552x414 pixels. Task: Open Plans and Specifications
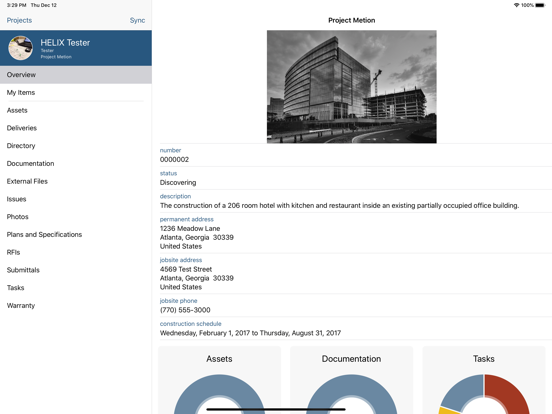pyautogui.click(x=76, y=234)
